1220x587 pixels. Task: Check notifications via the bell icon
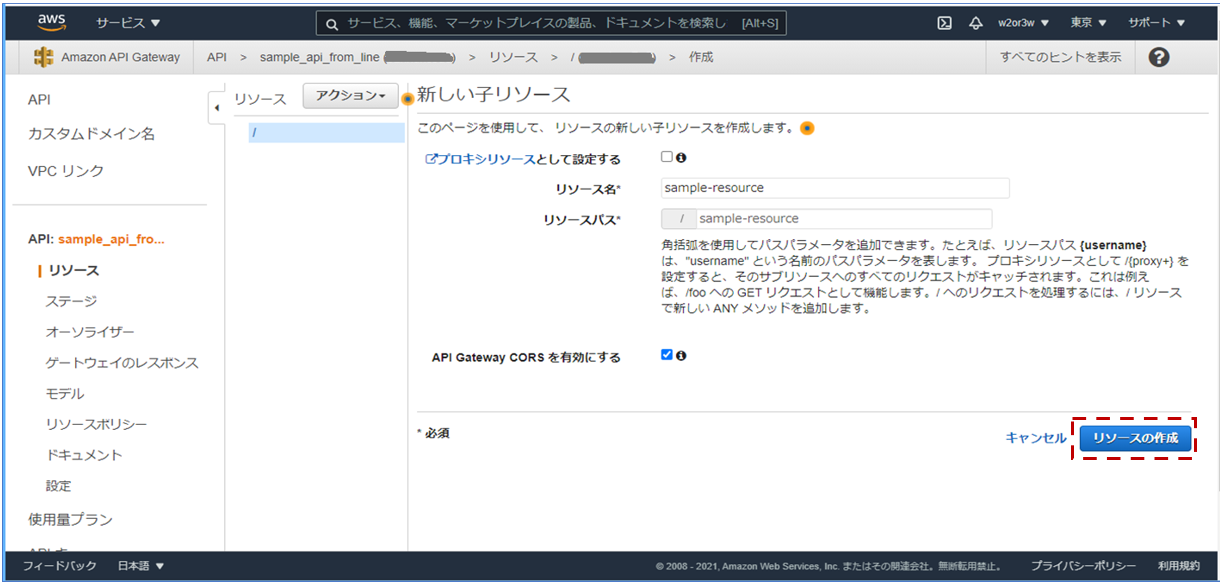[x=976, y=22]
